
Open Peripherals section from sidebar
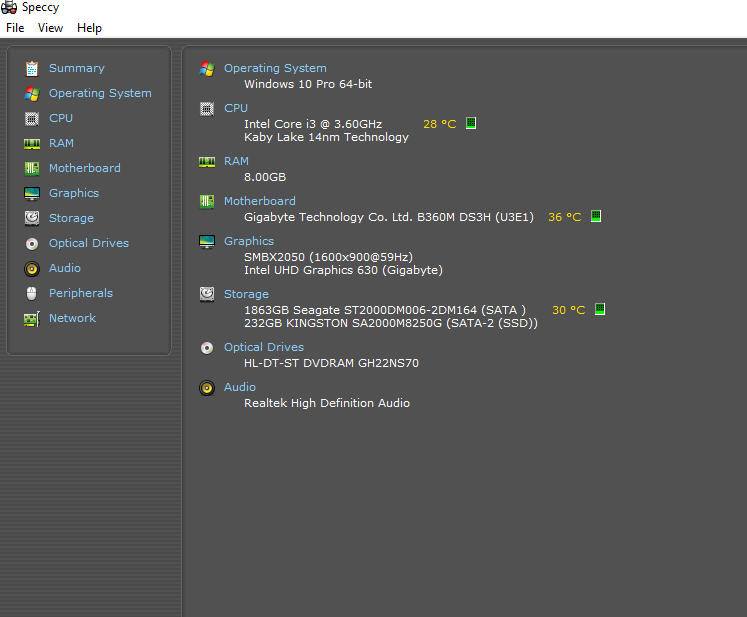pyautogui.click(x=81, y=293)
